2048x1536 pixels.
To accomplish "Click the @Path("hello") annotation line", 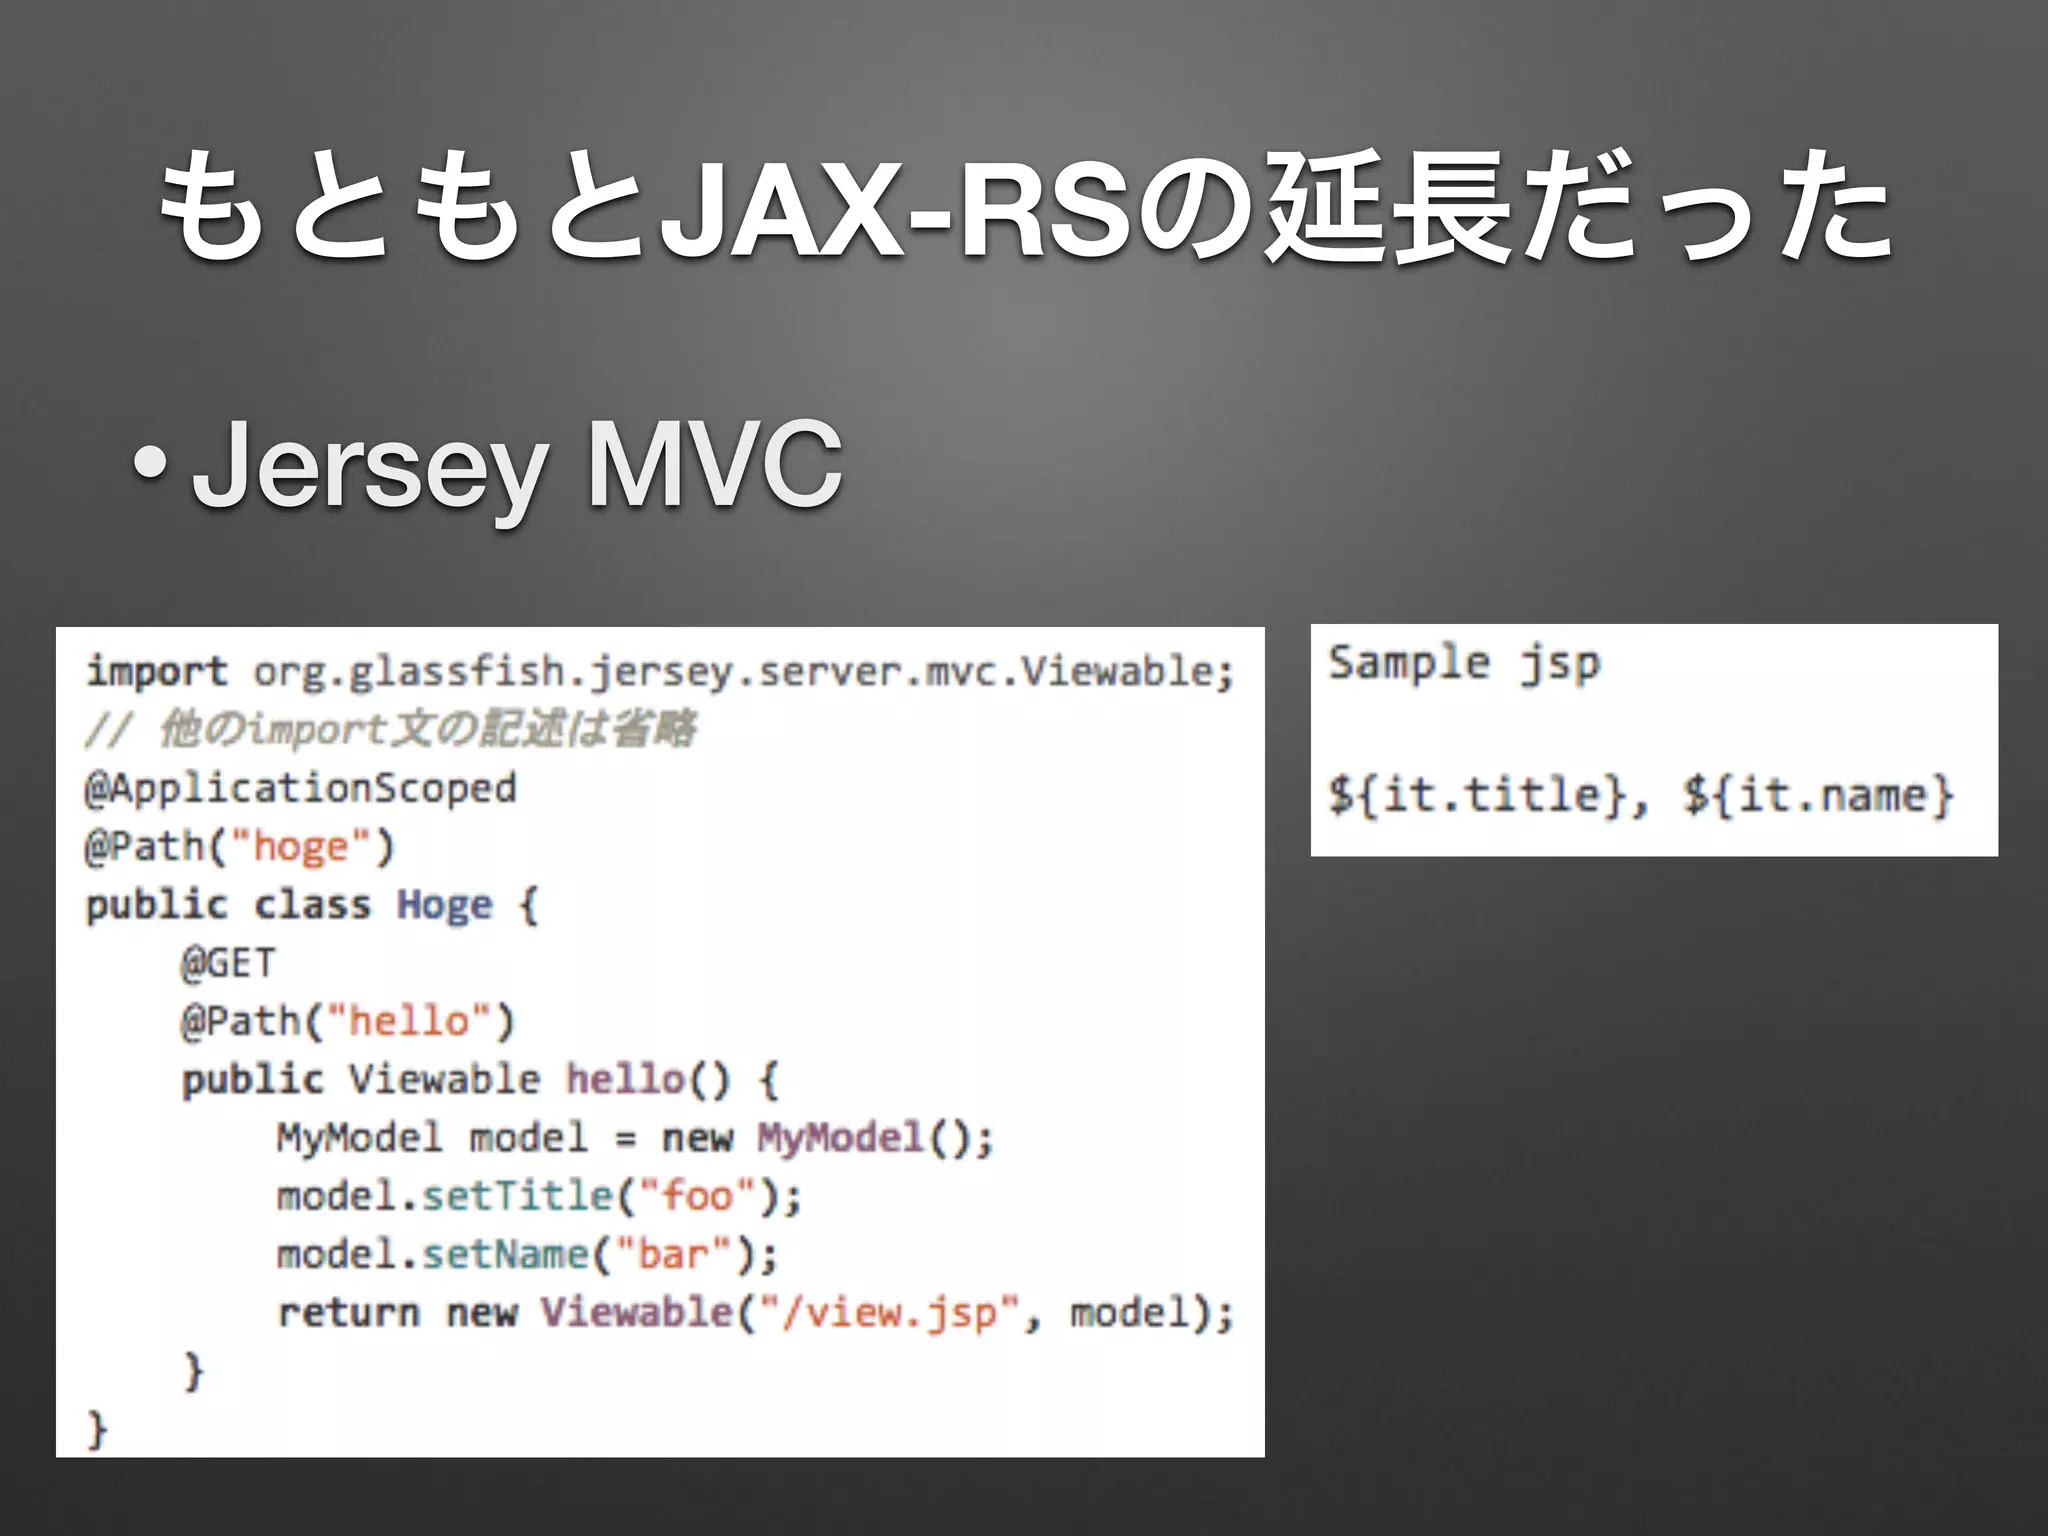I will [x=348, y=1021].
